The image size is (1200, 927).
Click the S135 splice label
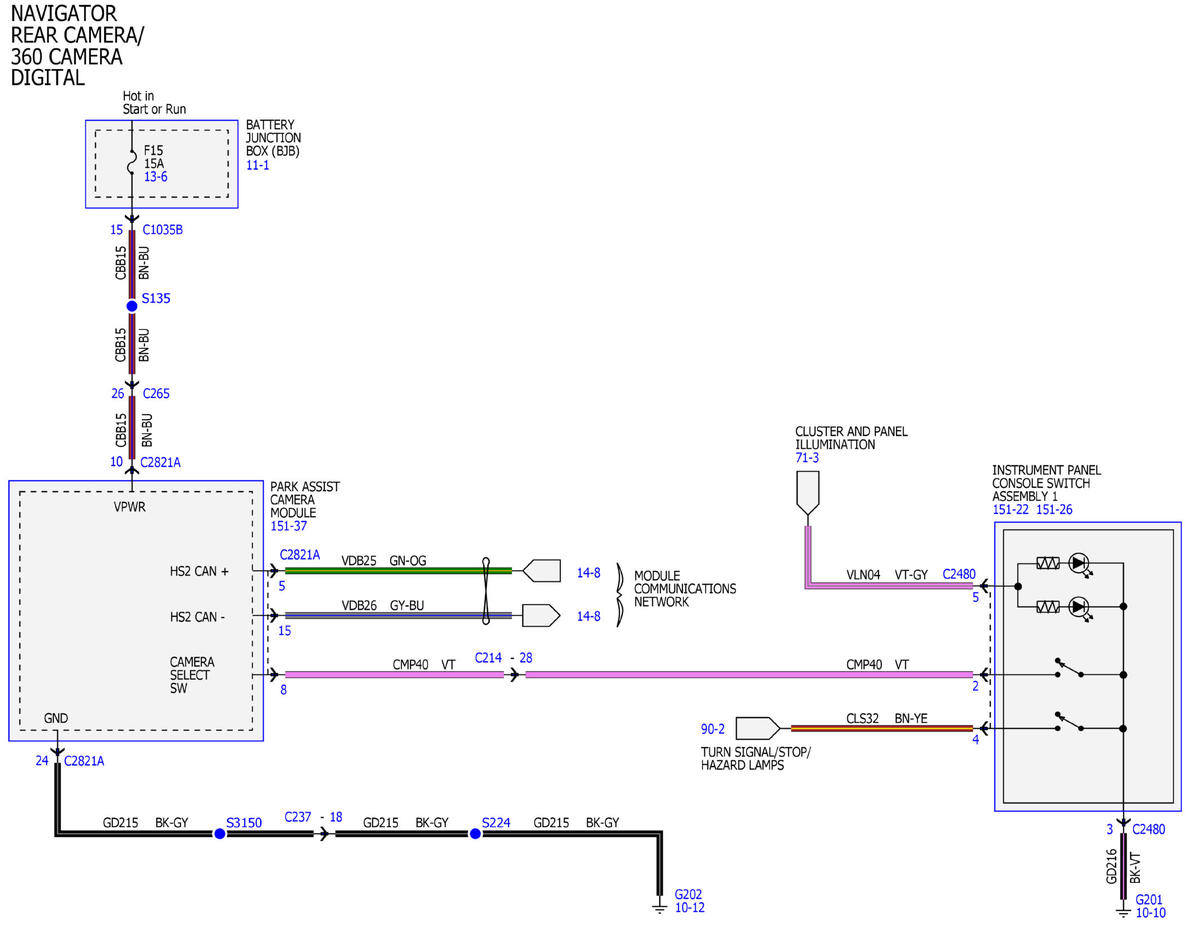[155, 298]
